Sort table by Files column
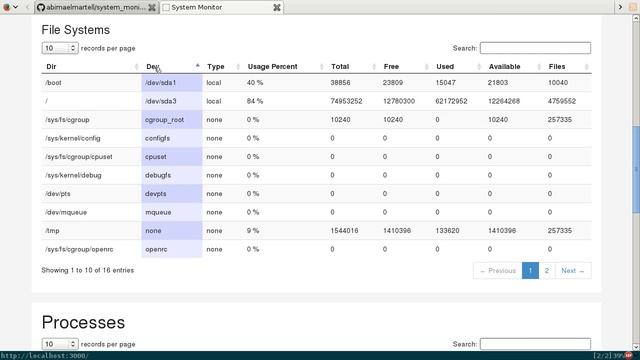The width and height of the screenshot is (640, 360). 568,67
